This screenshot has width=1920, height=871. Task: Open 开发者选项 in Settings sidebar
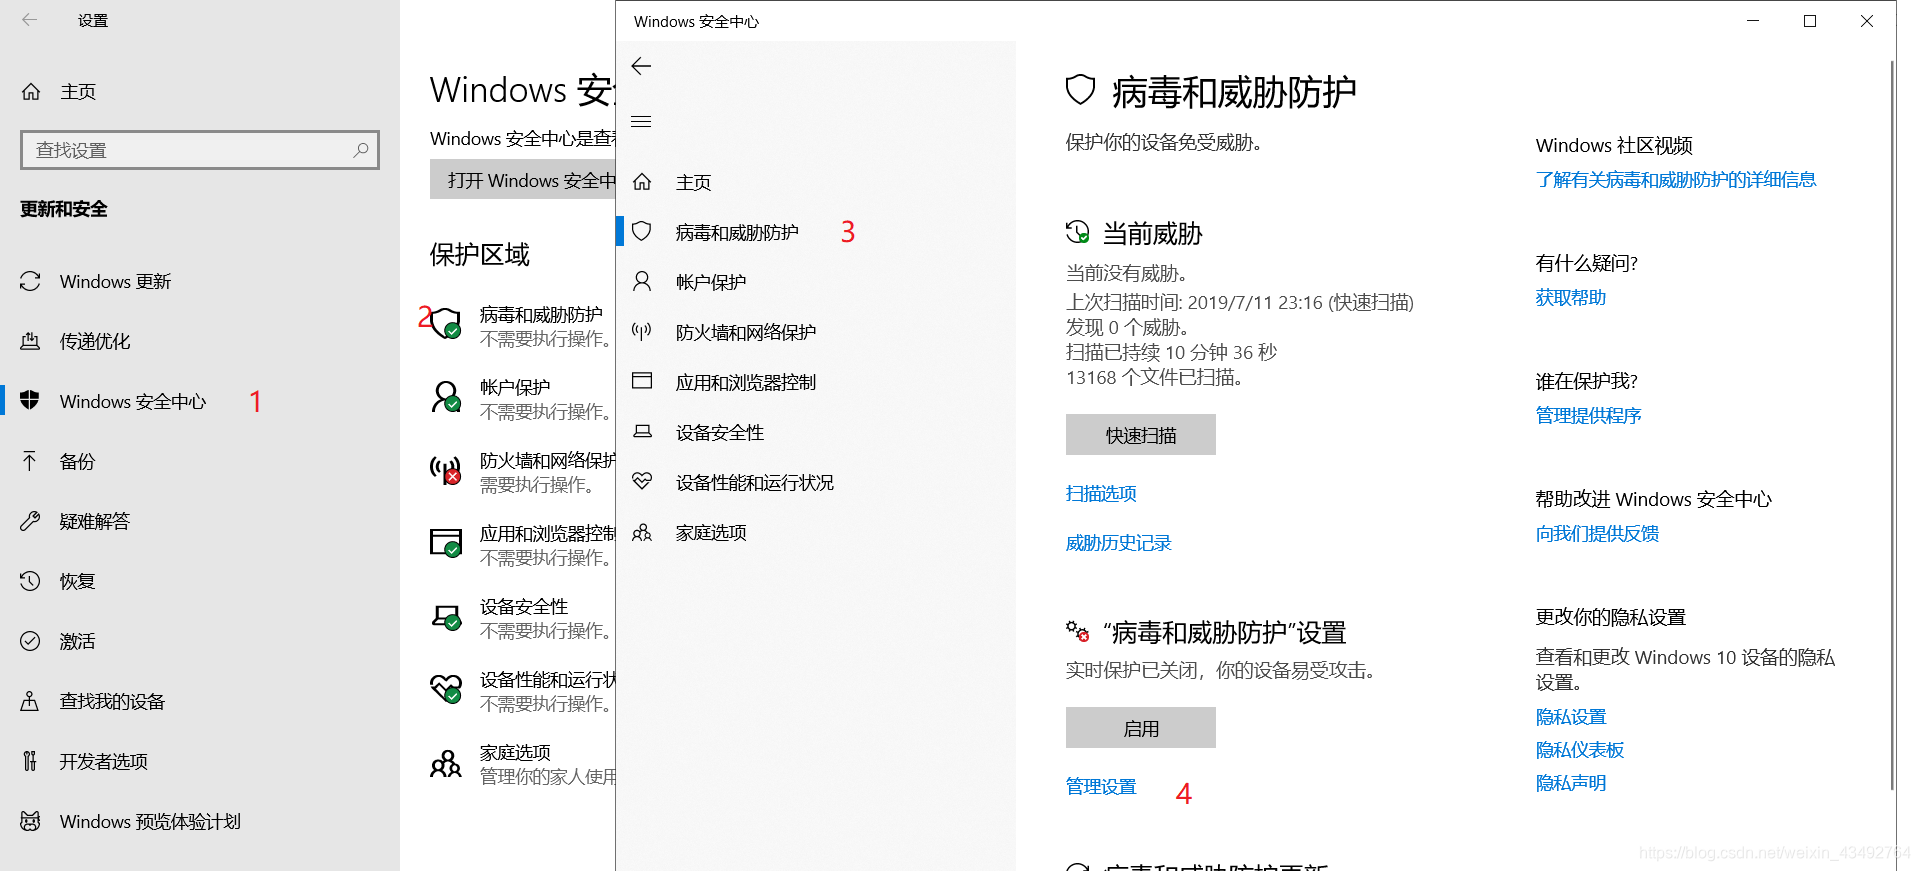(103, 761)
